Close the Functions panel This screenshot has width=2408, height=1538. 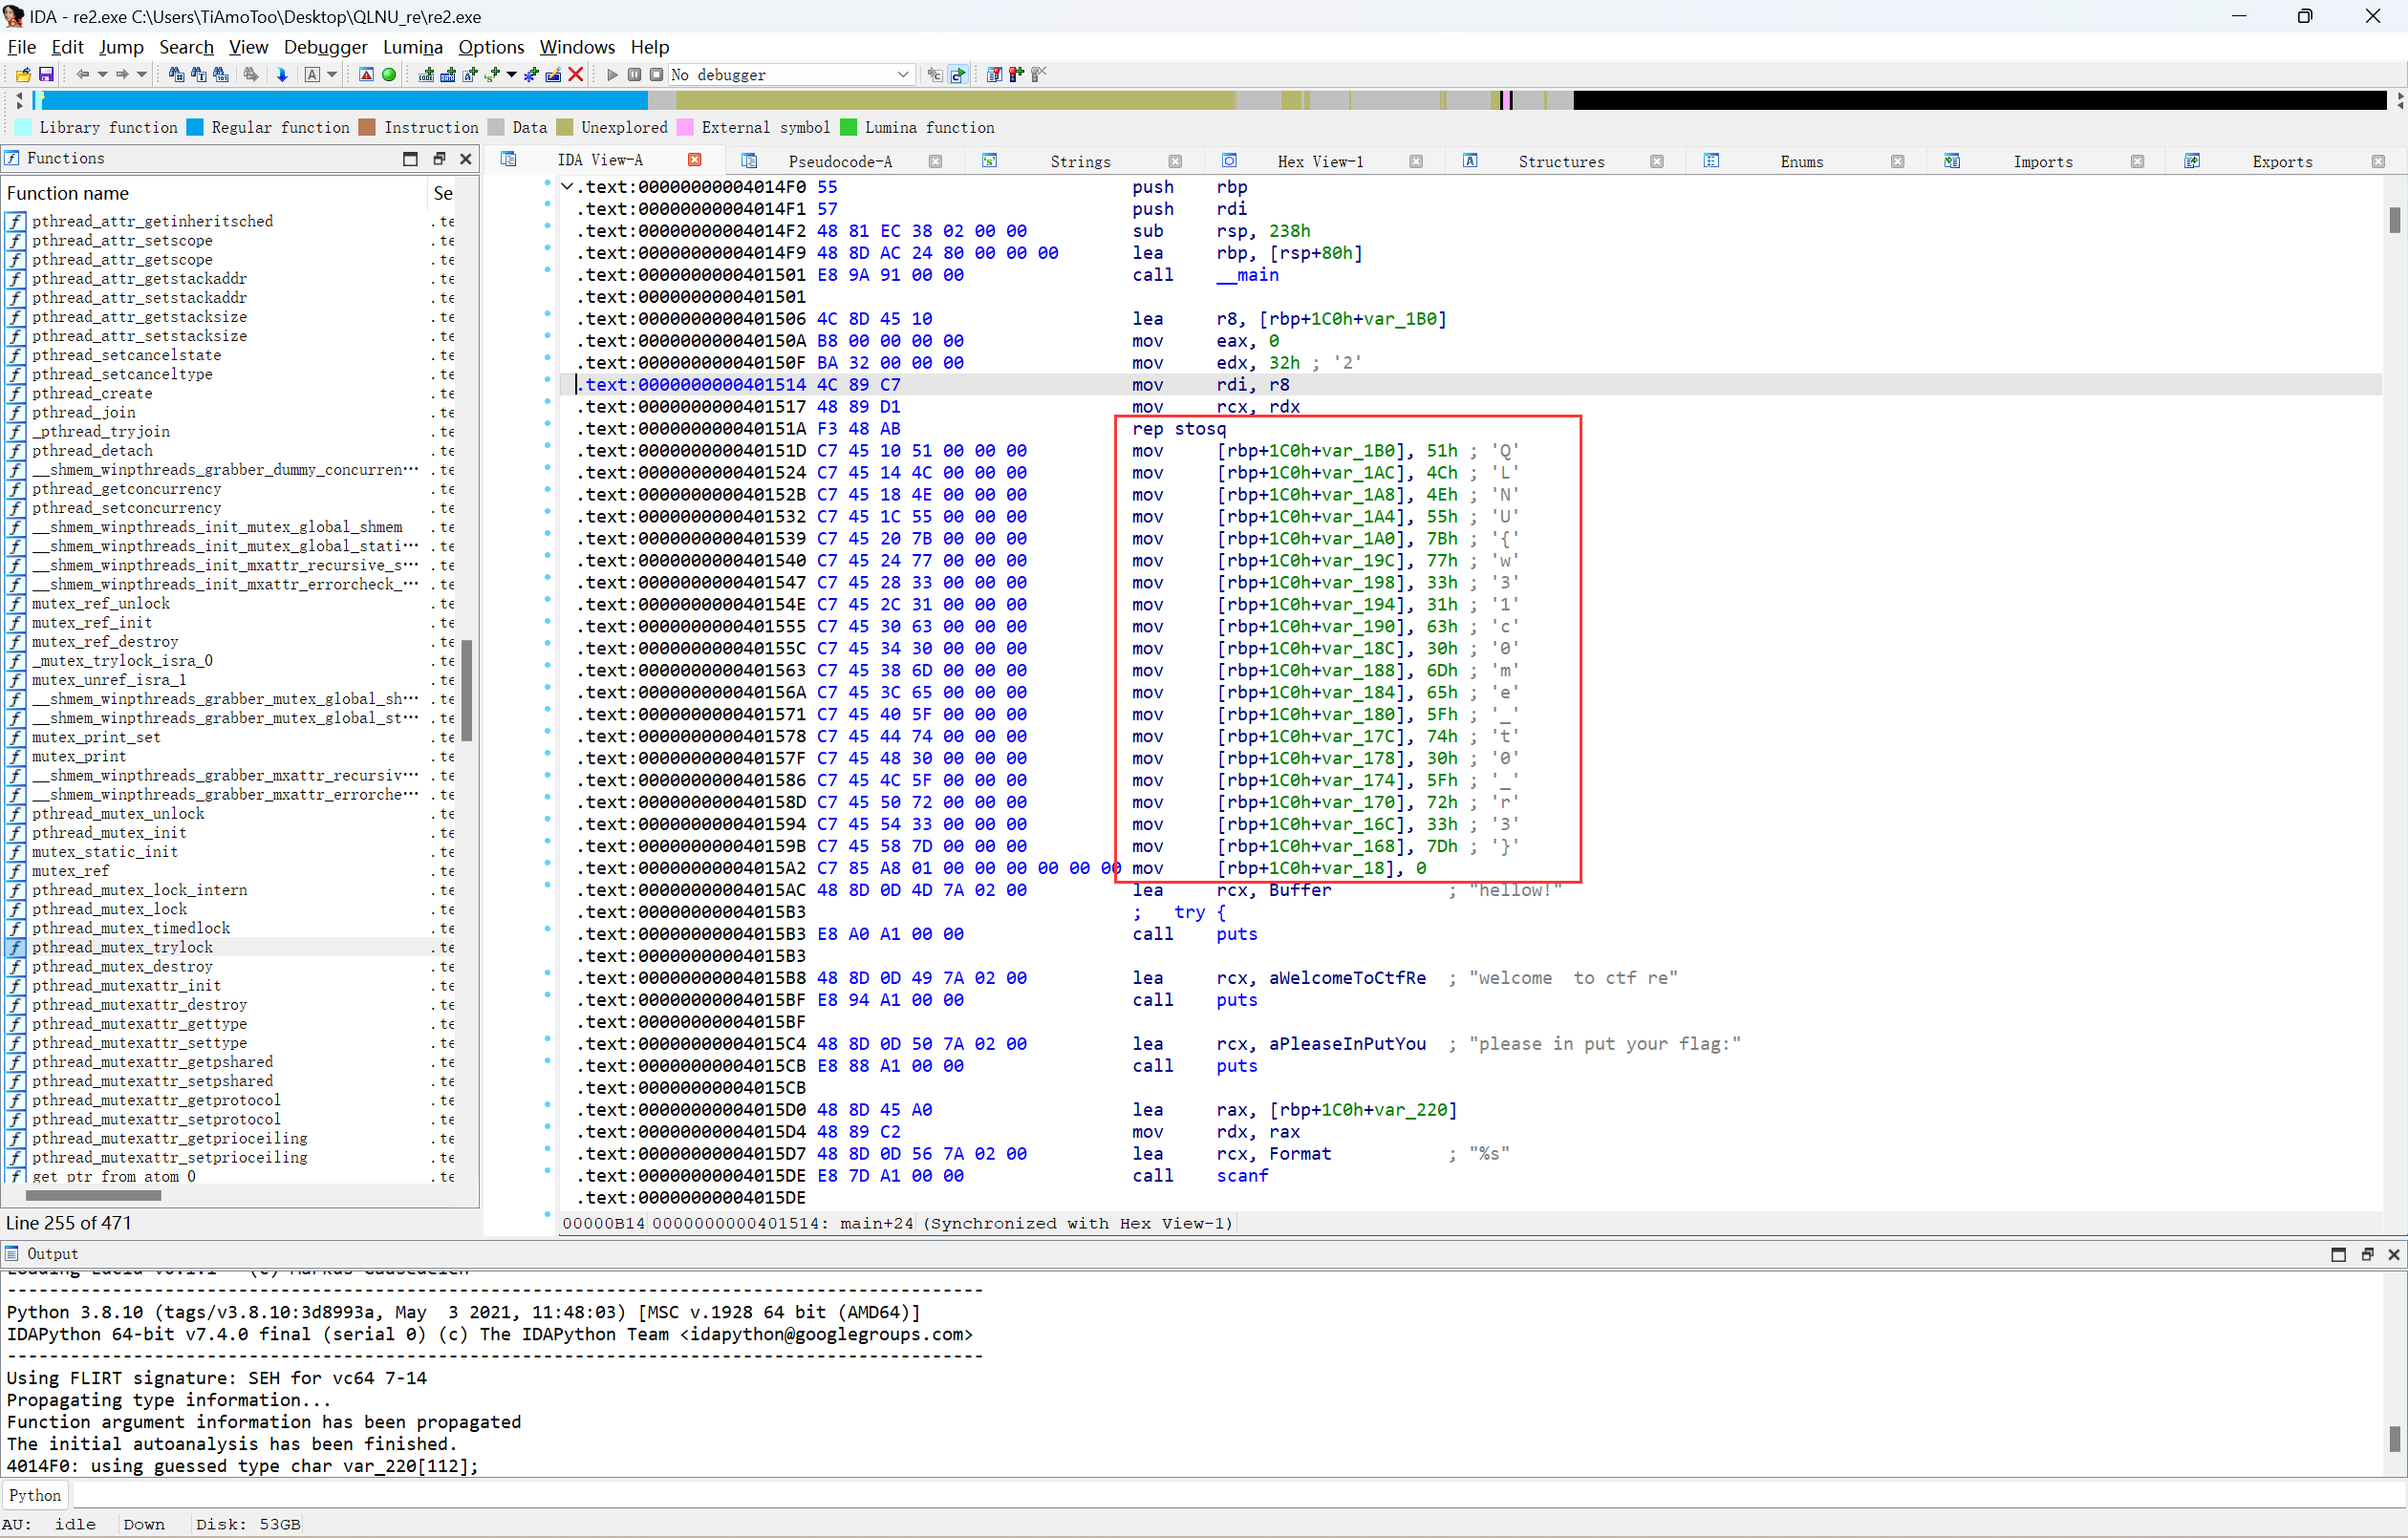click(x=465, y=159)
